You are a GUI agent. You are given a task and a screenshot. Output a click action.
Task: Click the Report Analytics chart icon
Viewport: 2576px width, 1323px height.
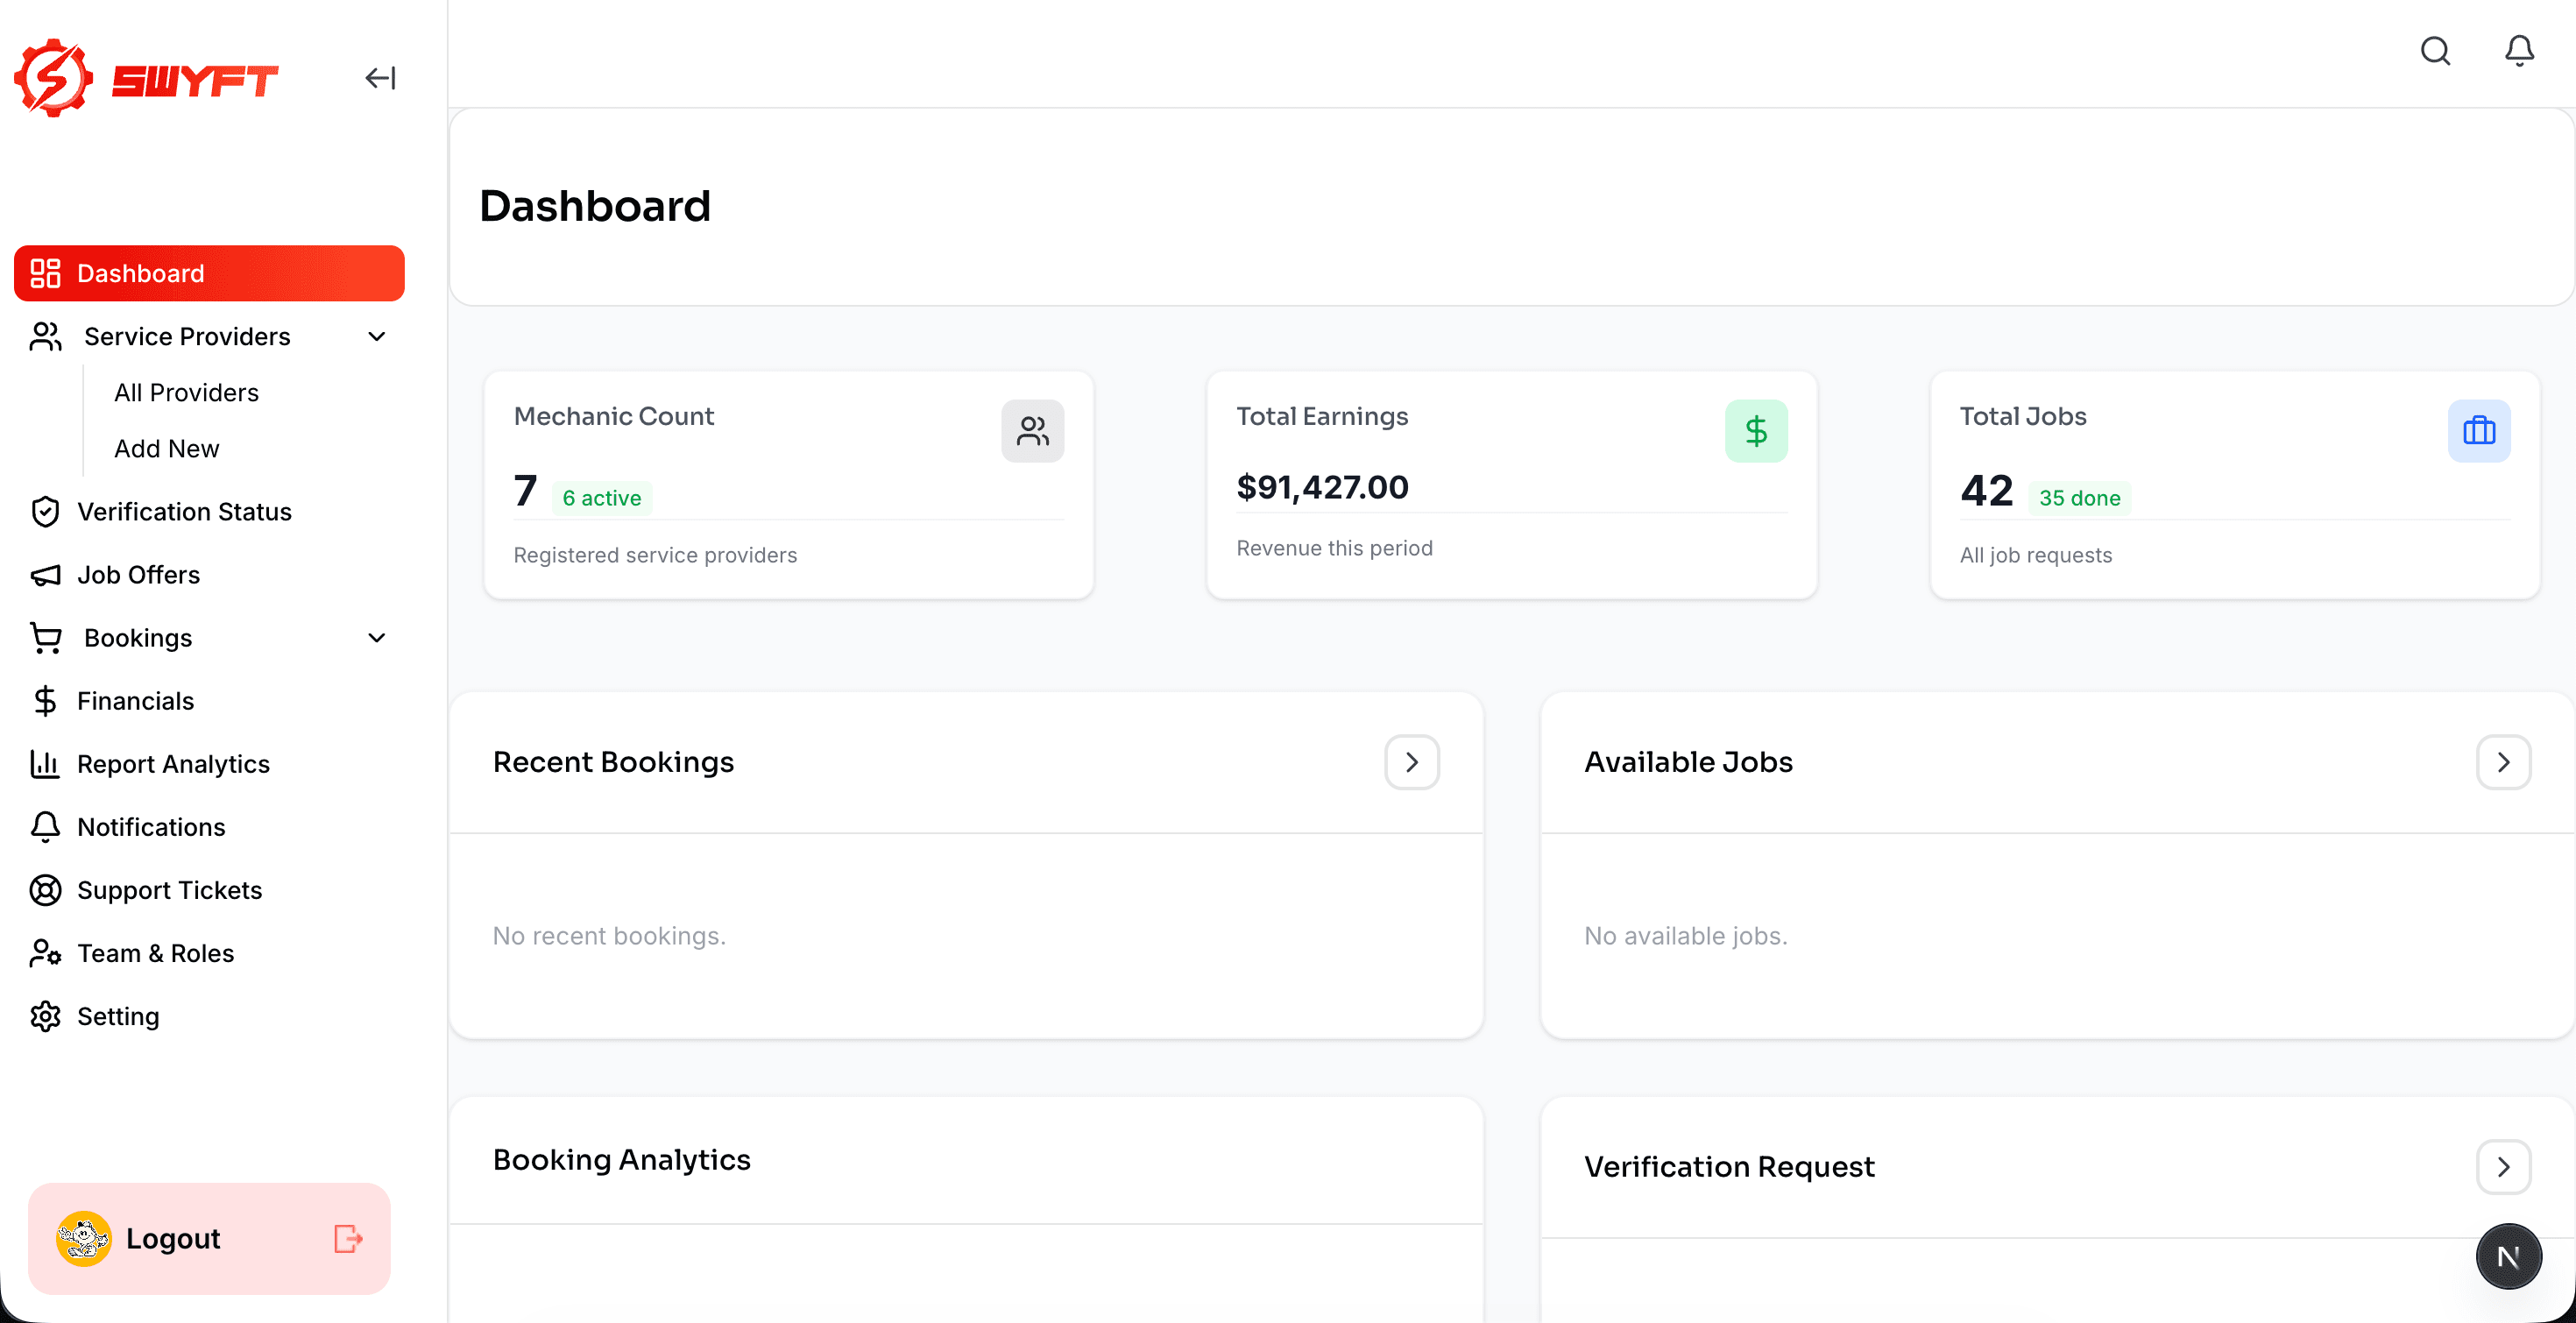click(45, 763)
